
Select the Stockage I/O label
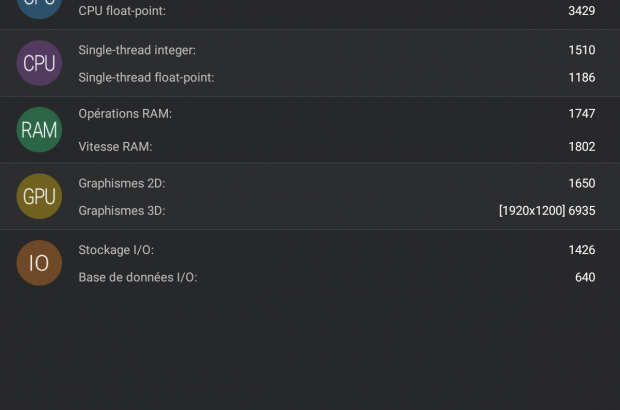coord(116,250)
